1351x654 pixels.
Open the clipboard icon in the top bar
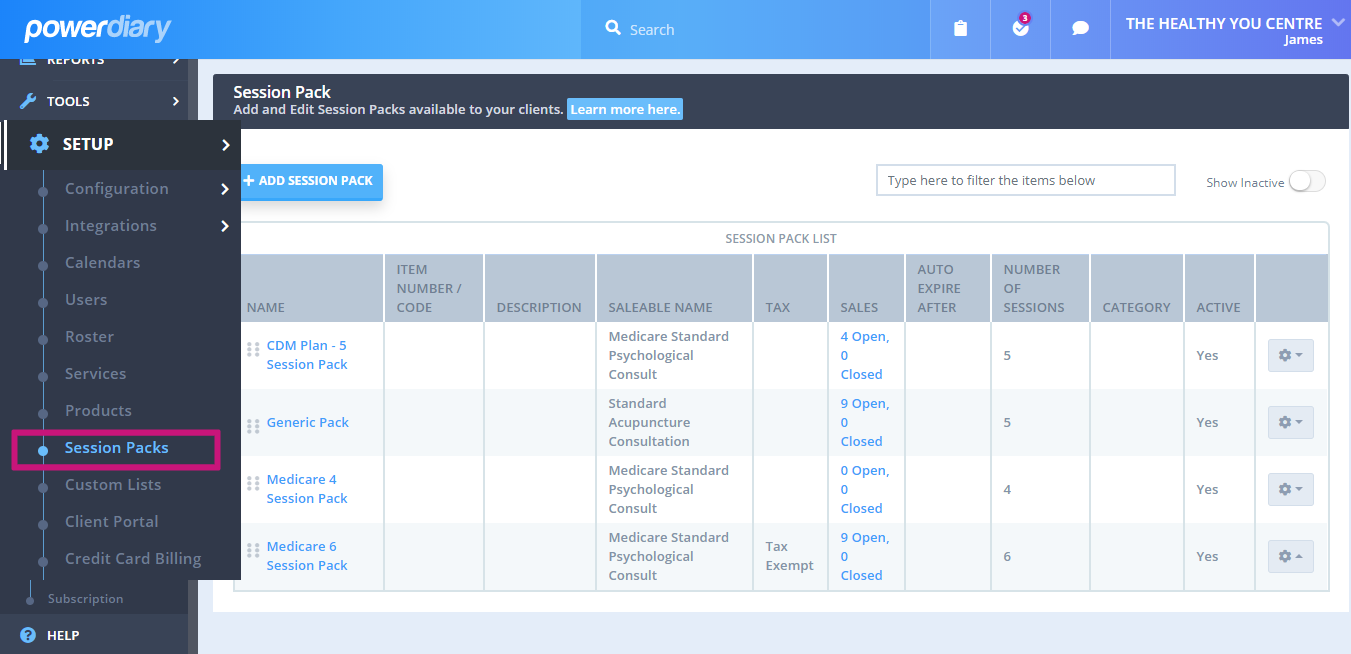[959, 28]
